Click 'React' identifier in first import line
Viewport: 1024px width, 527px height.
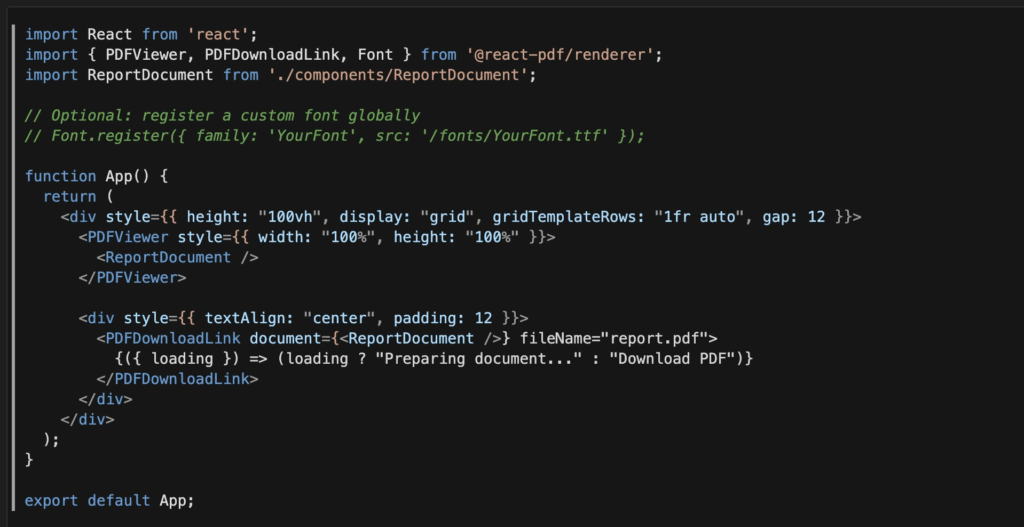click(110, 34)
